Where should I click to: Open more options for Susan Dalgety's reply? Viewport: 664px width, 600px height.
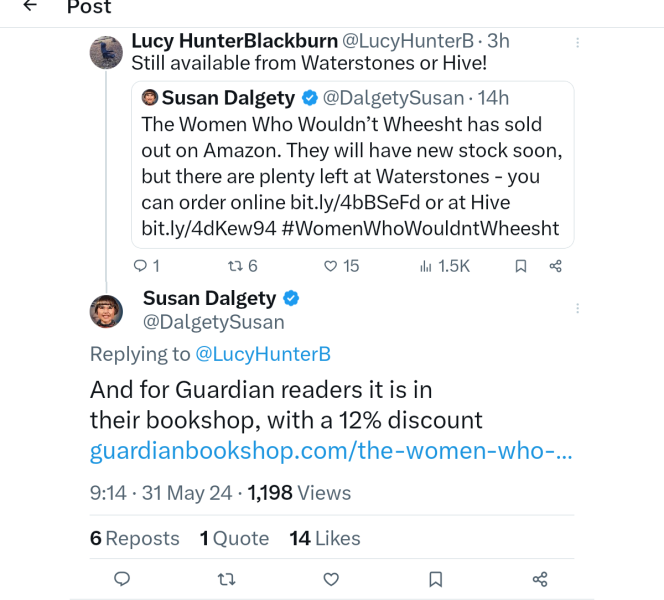pyautogui.click(x=578, y=309)
